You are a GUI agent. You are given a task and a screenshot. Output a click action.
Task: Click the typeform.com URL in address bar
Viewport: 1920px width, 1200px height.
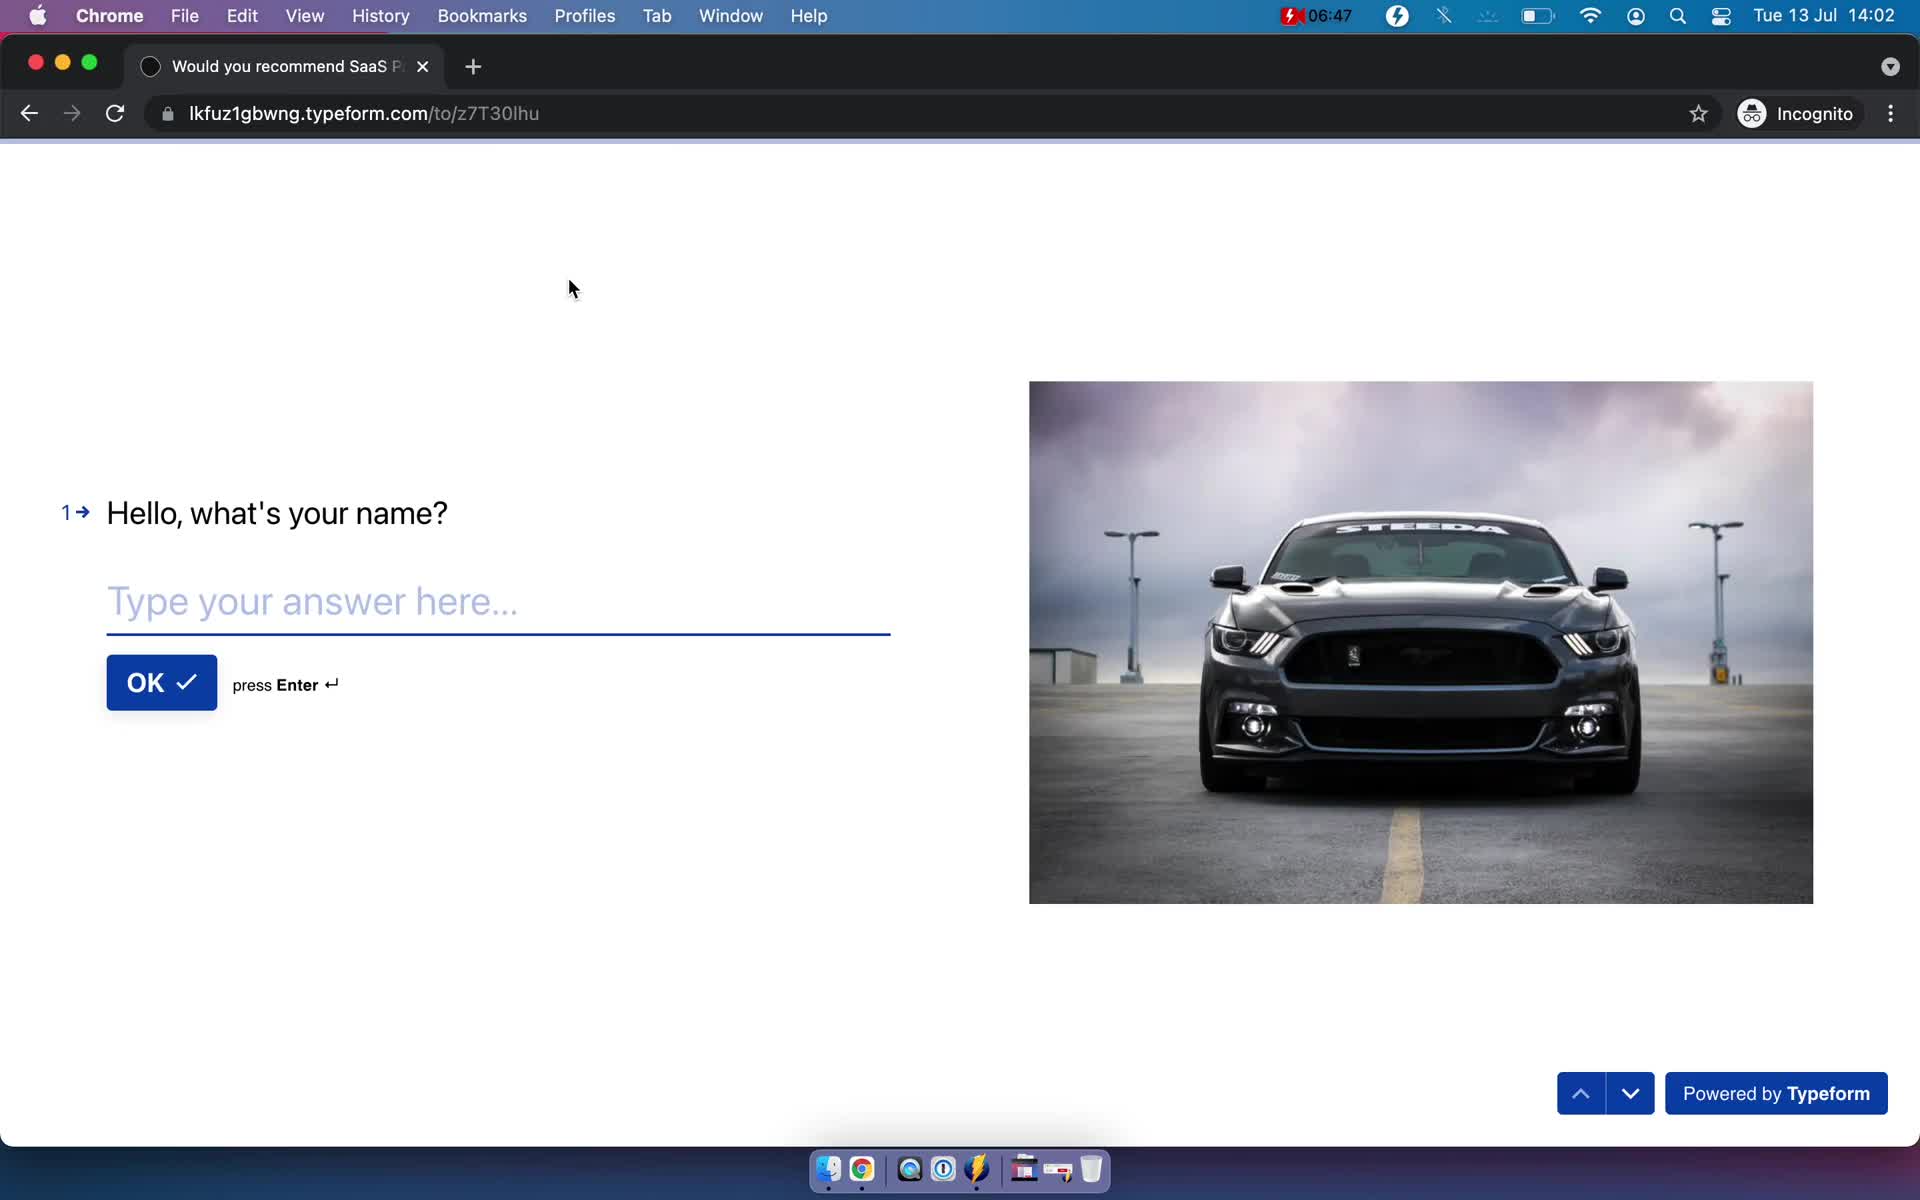pyautogui.click(x=364, y=114)
